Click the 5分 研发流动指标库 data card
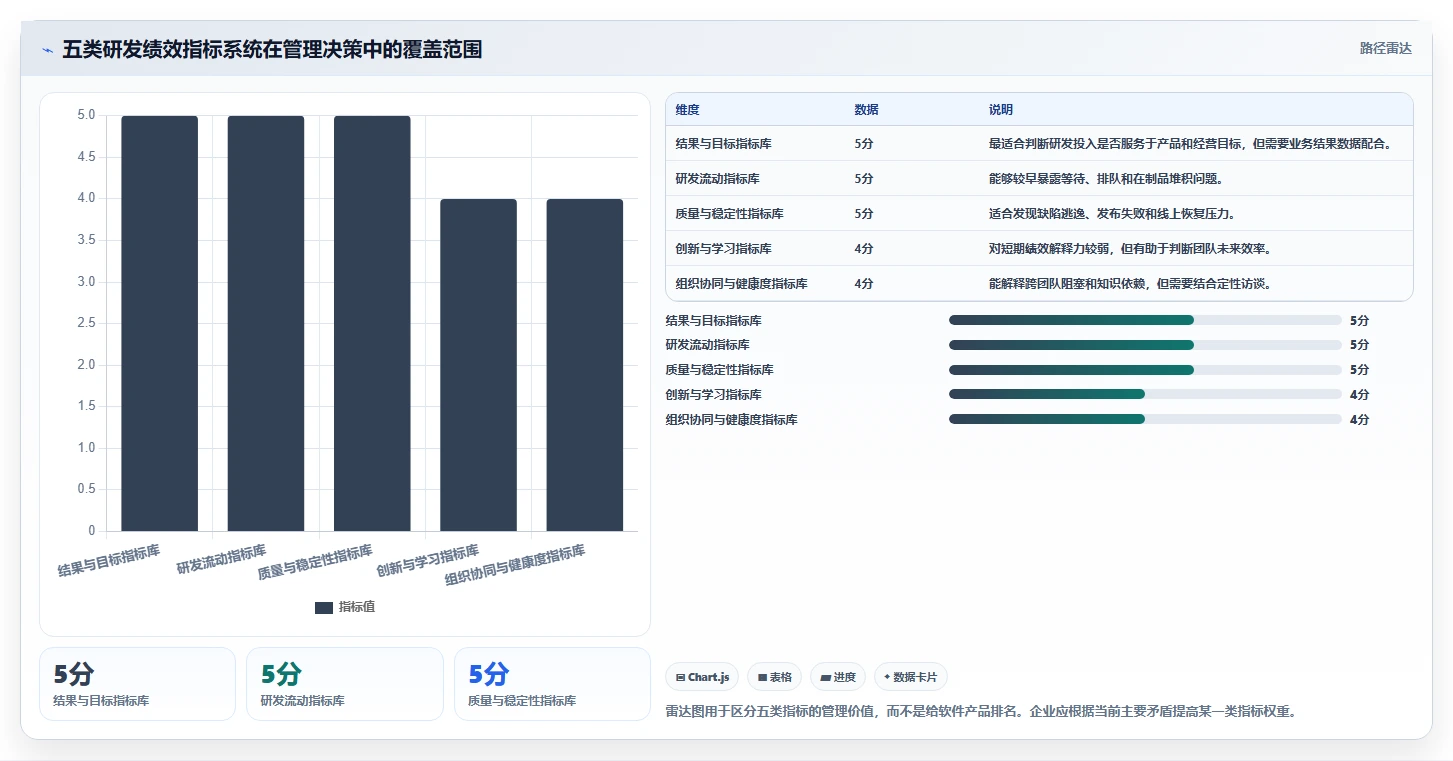1453x761 pixels. click(344, 684)
